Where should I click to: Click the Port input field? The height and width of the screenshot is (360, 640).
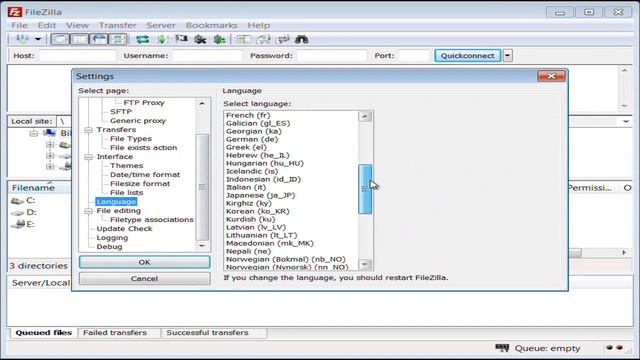(x=414, y=56)
